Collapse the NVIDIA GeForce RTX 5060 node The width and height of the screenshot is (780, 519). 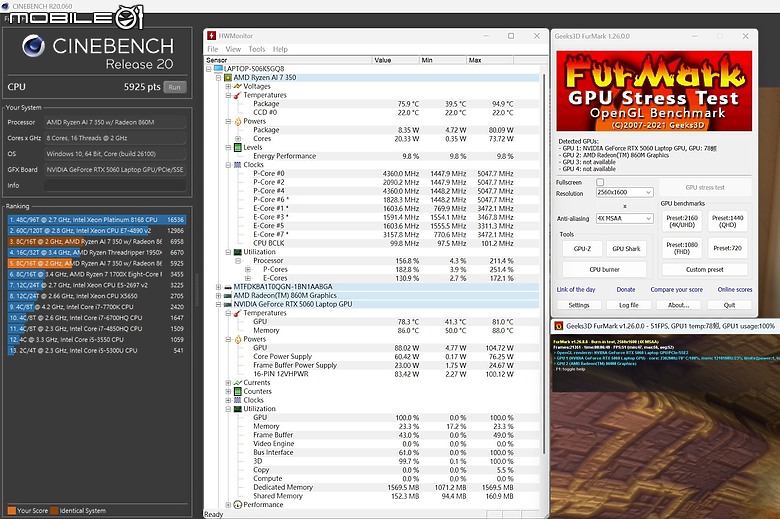coord(218,304)
